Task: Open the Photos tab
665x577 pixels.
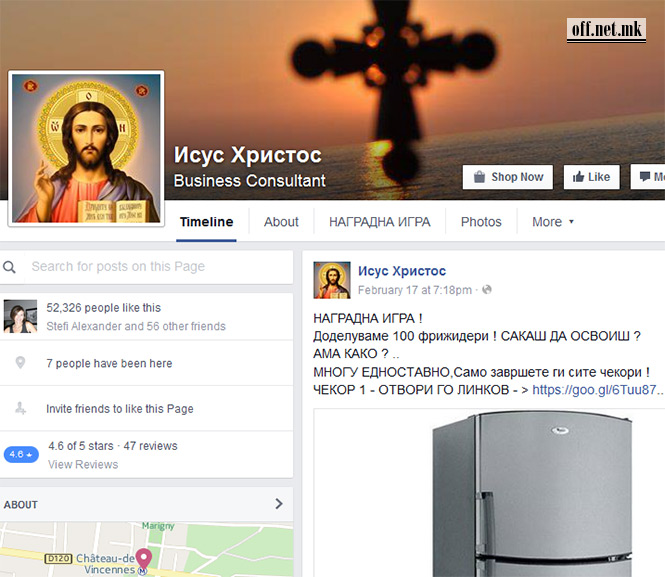Action: [x=481, y=222]
